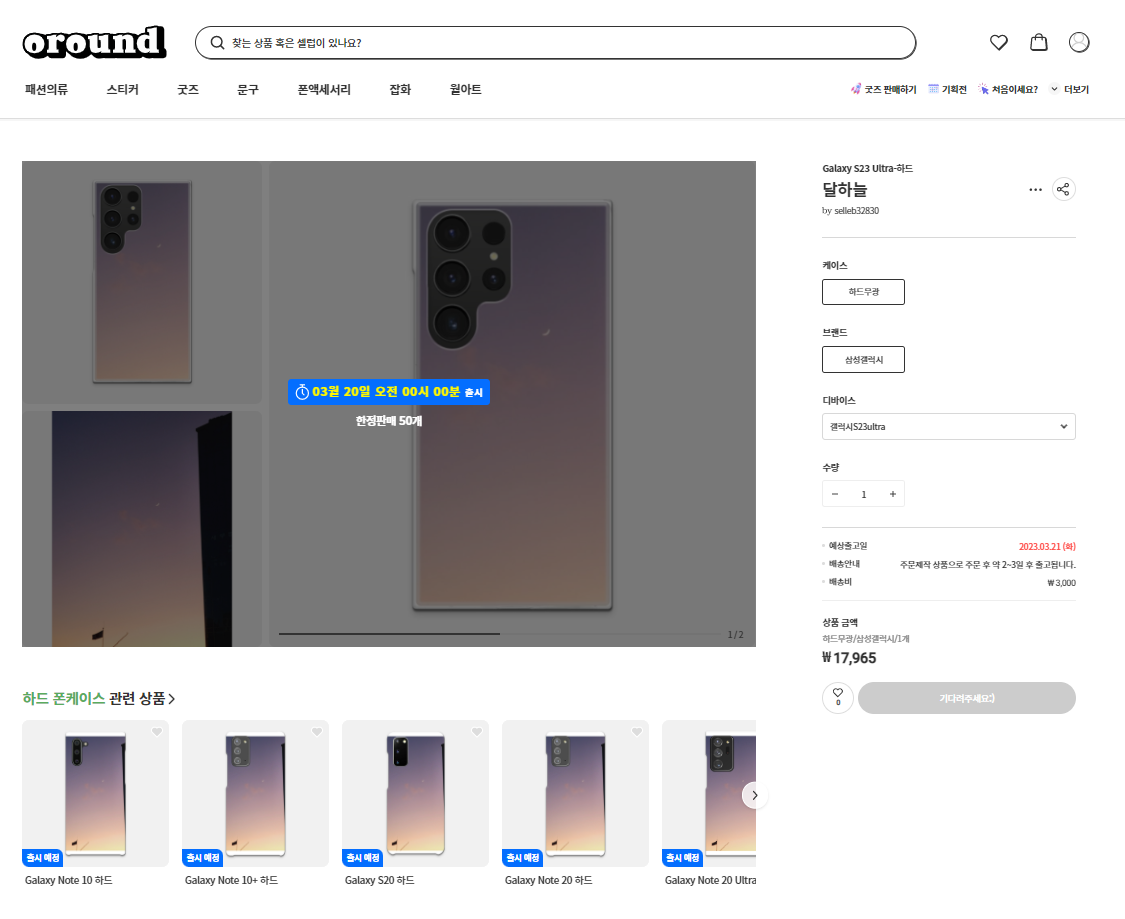
Task: Open the 잡화 menu
Action: [x=400, y=89]
